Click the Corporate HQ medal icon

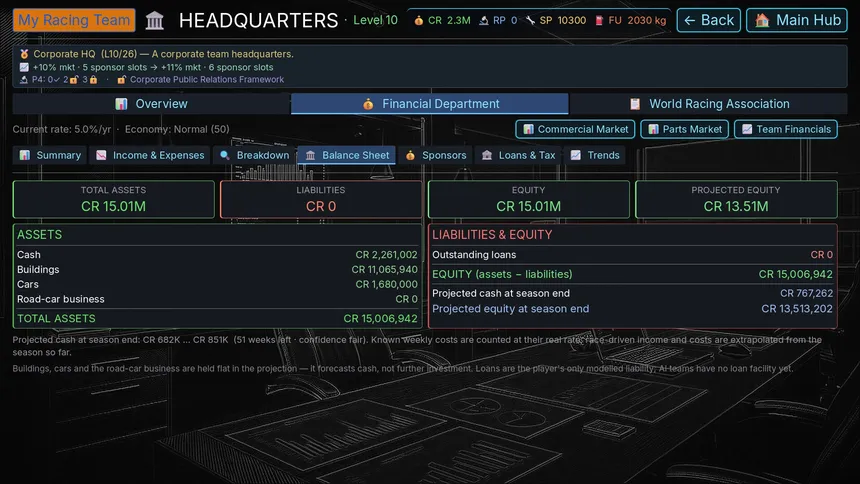coord(24,54)
